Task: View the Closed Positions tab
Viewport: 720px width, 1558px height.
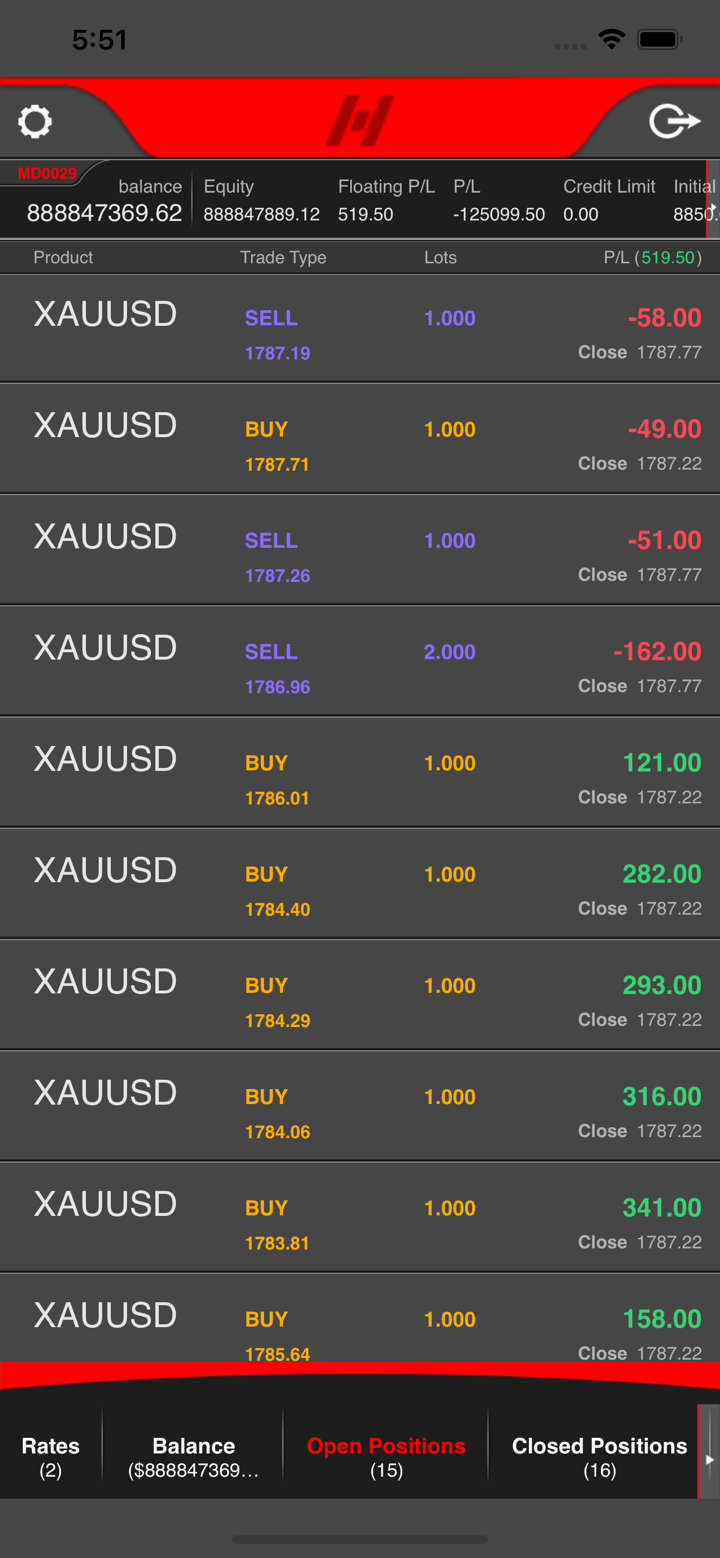Action: click(x=599, y=1456)
